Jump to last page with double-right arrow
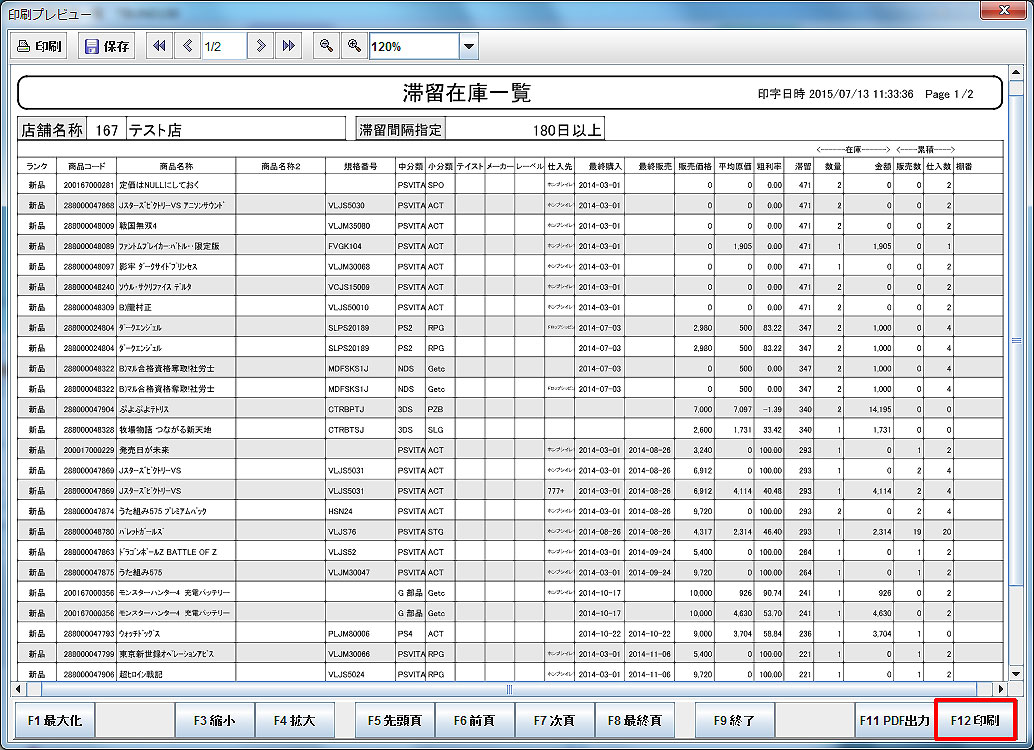The image size is (1034, 750). 288,46
